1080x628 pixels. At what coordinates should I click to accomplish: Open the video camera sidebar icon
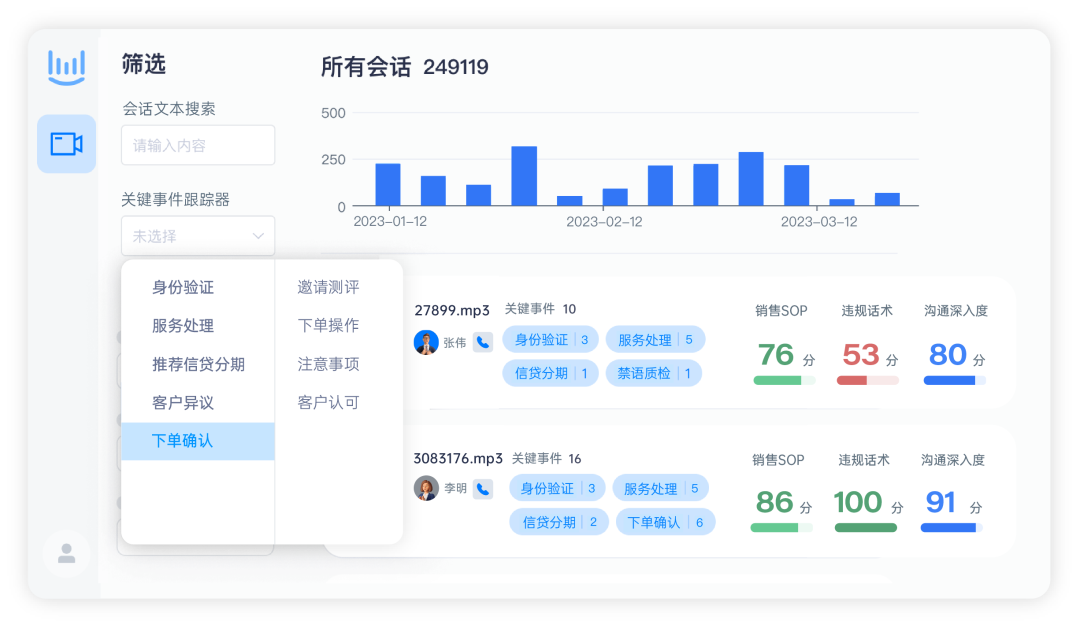pos(66,144)
